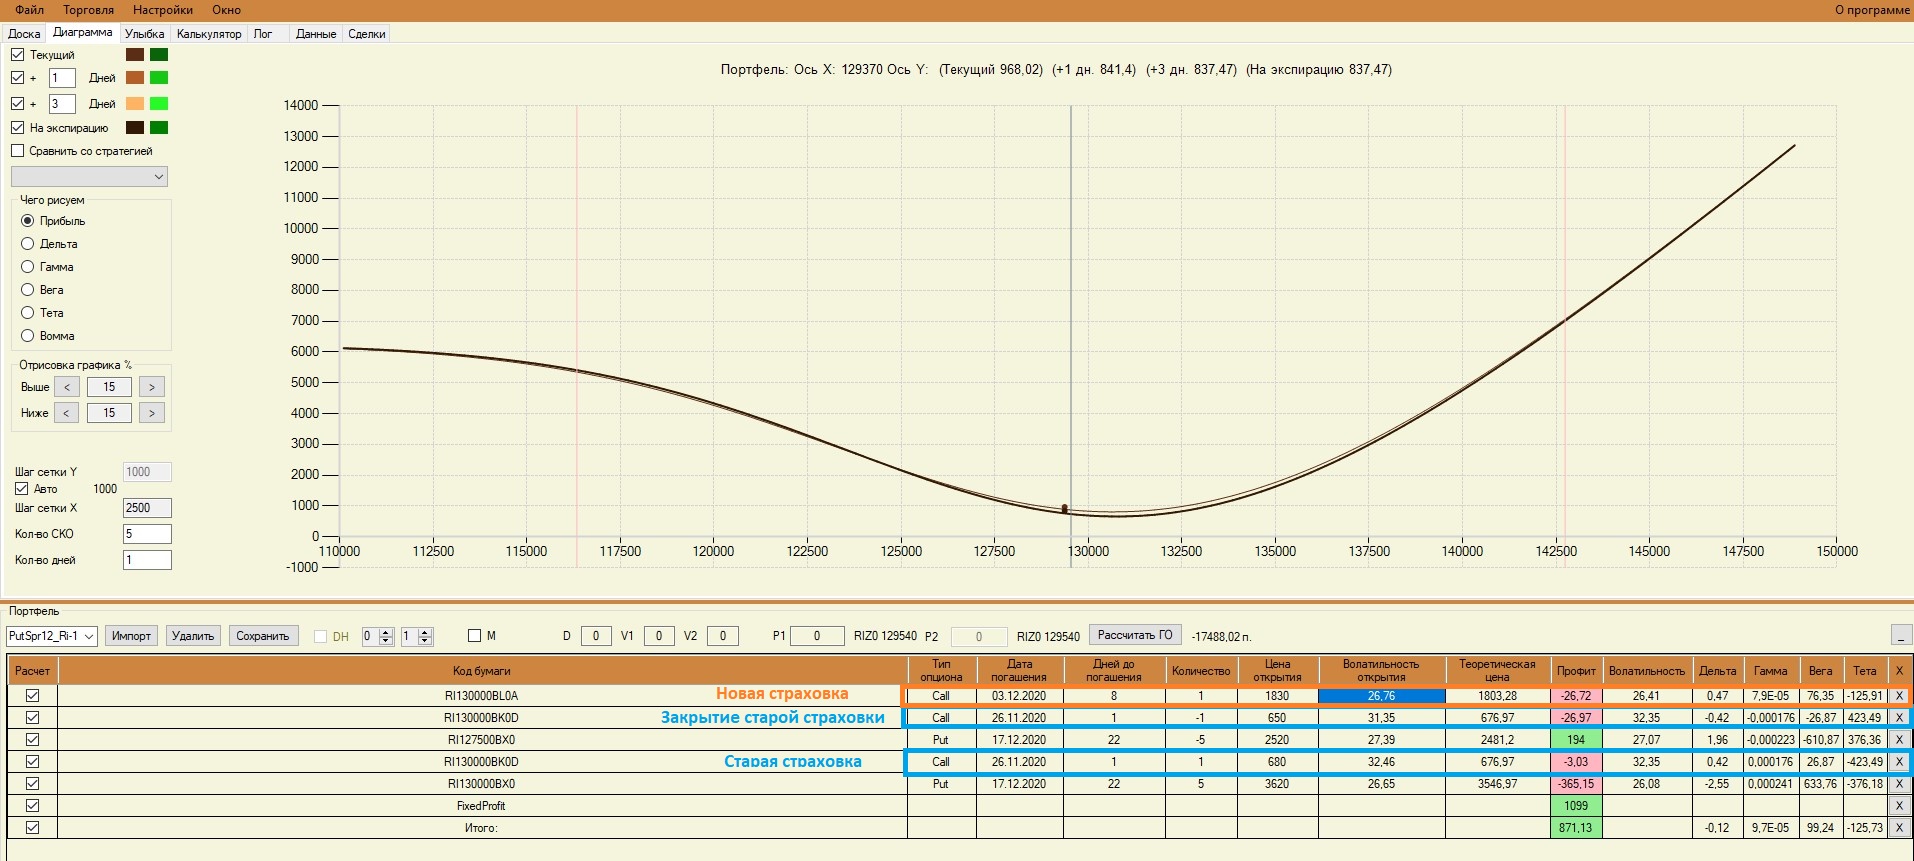This screenshot has width=1914, height=861.
Task: Decrease the 'Выше' chart percentage with left arrow
Action: click(66, 387)
